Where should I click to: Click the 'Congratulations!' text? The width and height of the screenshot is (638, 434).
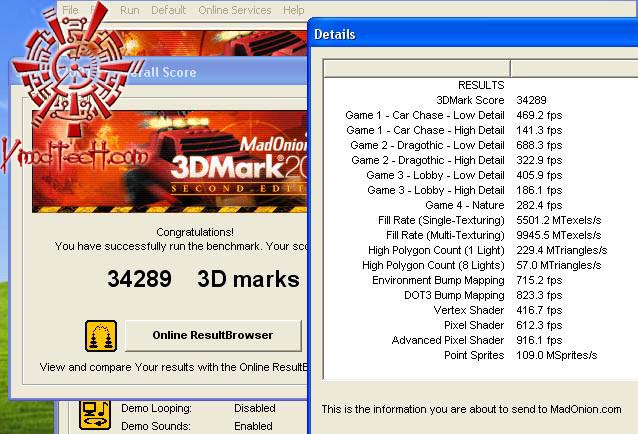[195, 232]
